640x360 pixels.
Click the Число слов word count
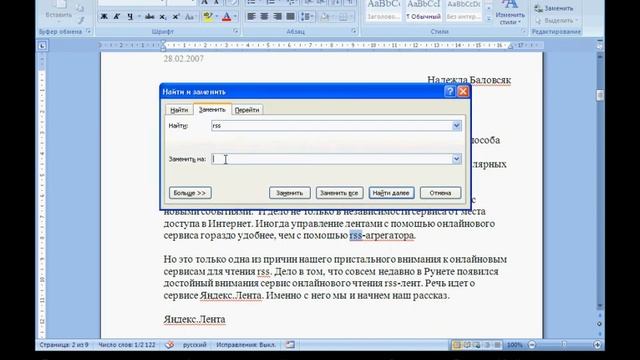point(127,345)
